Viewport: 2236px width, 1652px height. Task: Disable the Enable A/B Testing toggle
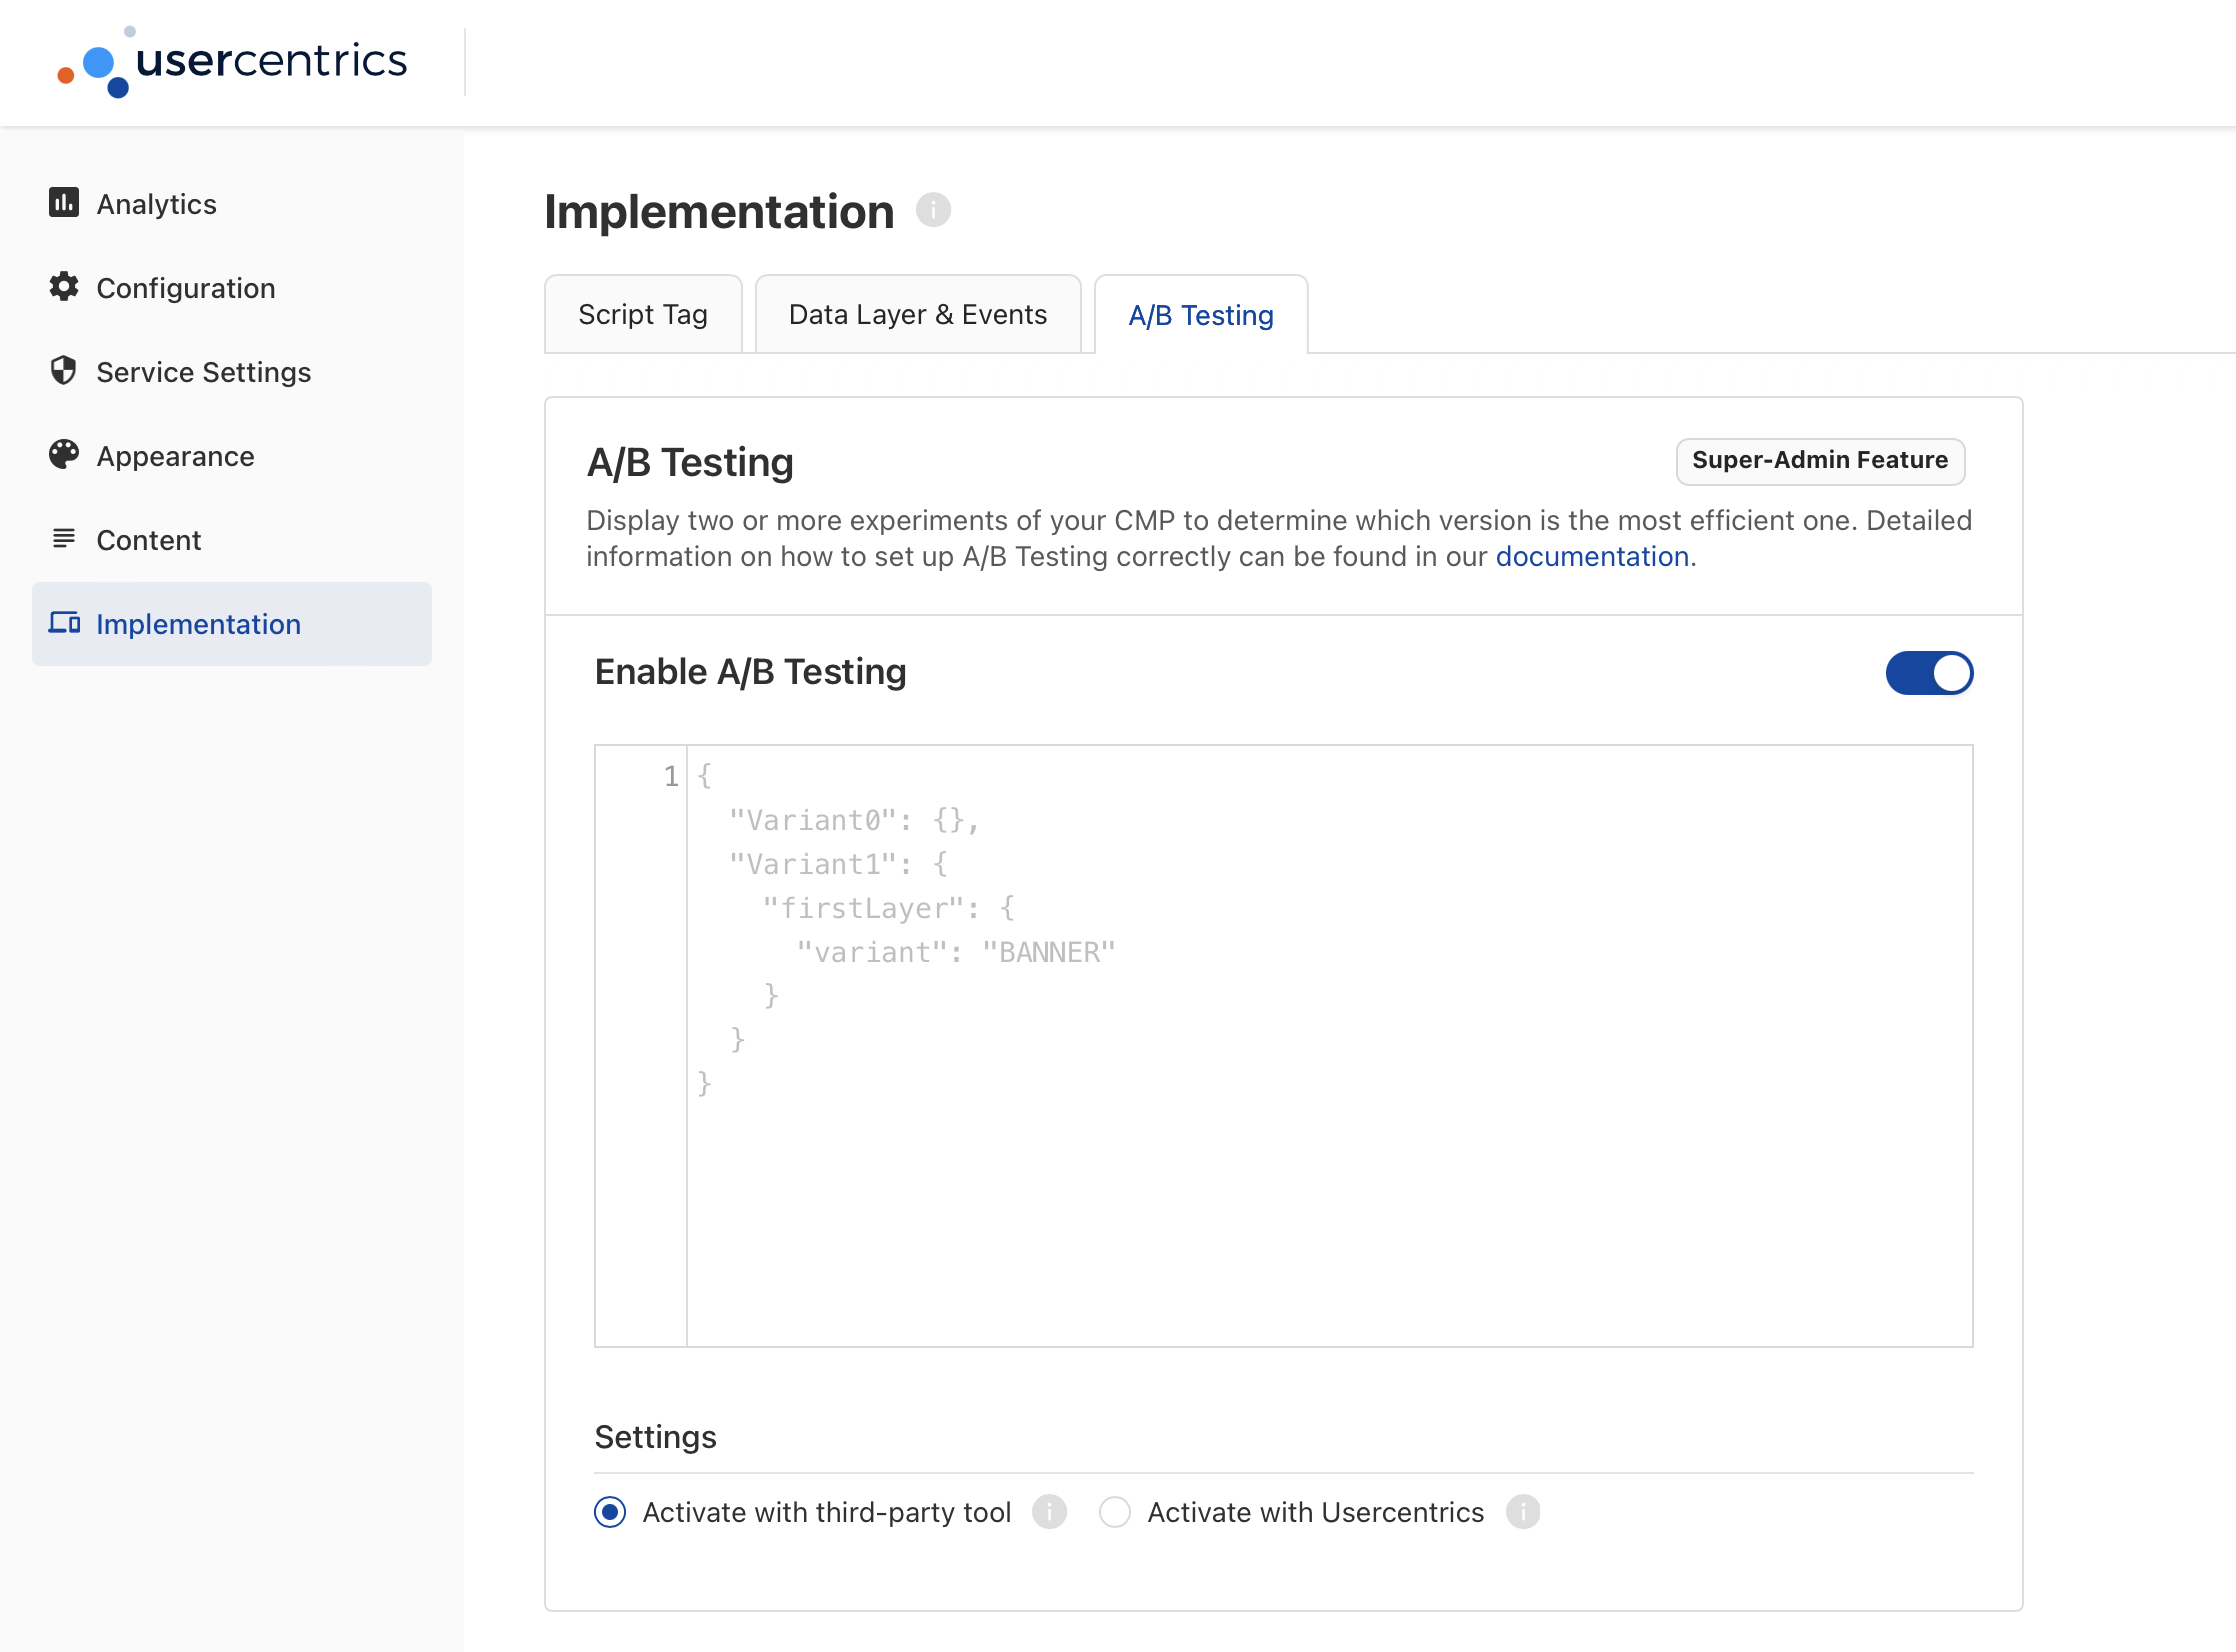(x=1930, y=673)
